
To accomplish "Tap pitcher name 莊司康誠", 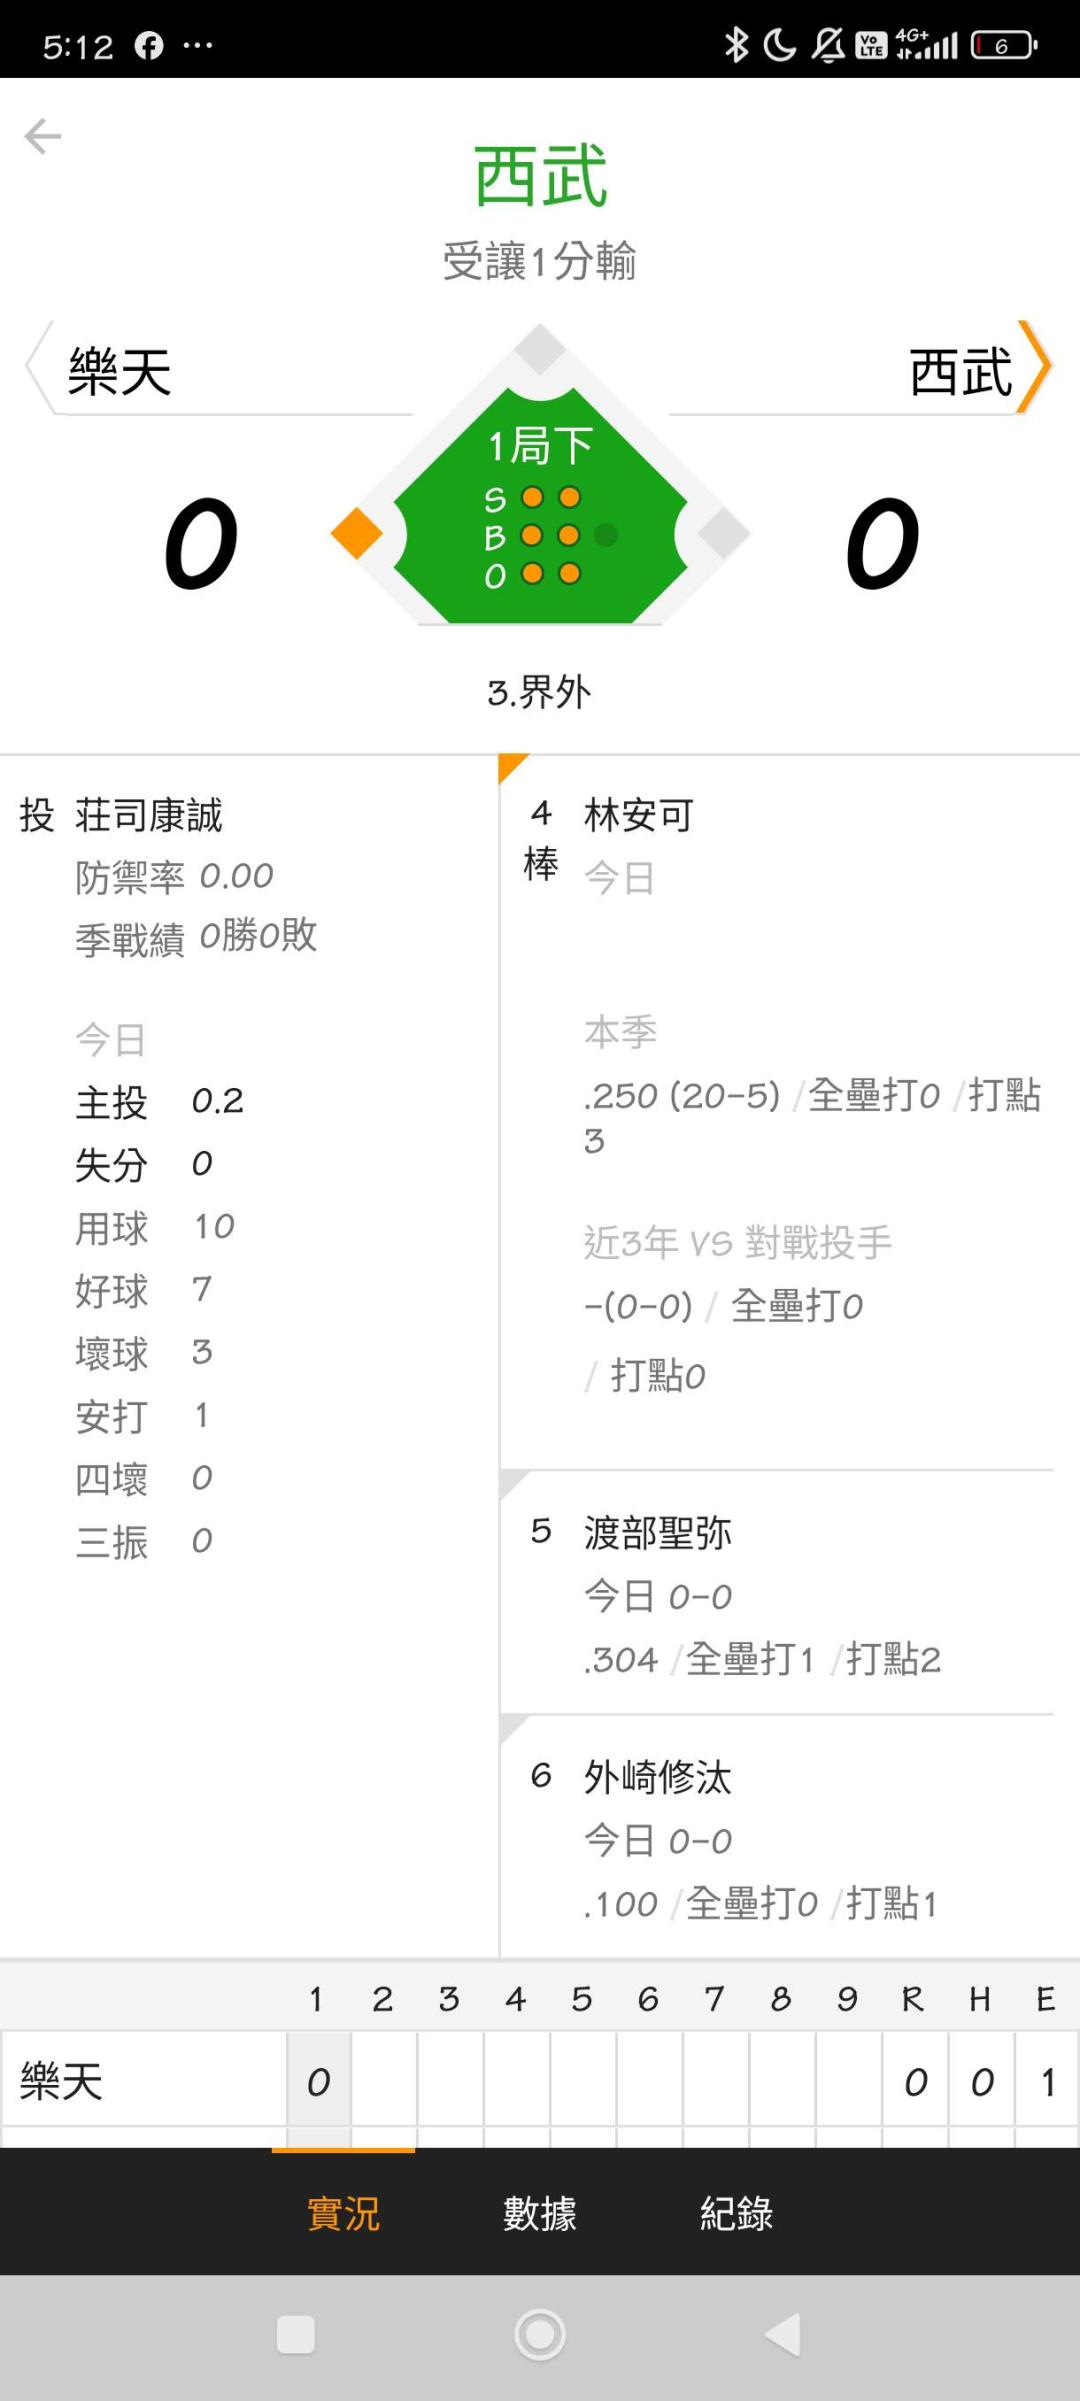I will pos(149,815).
